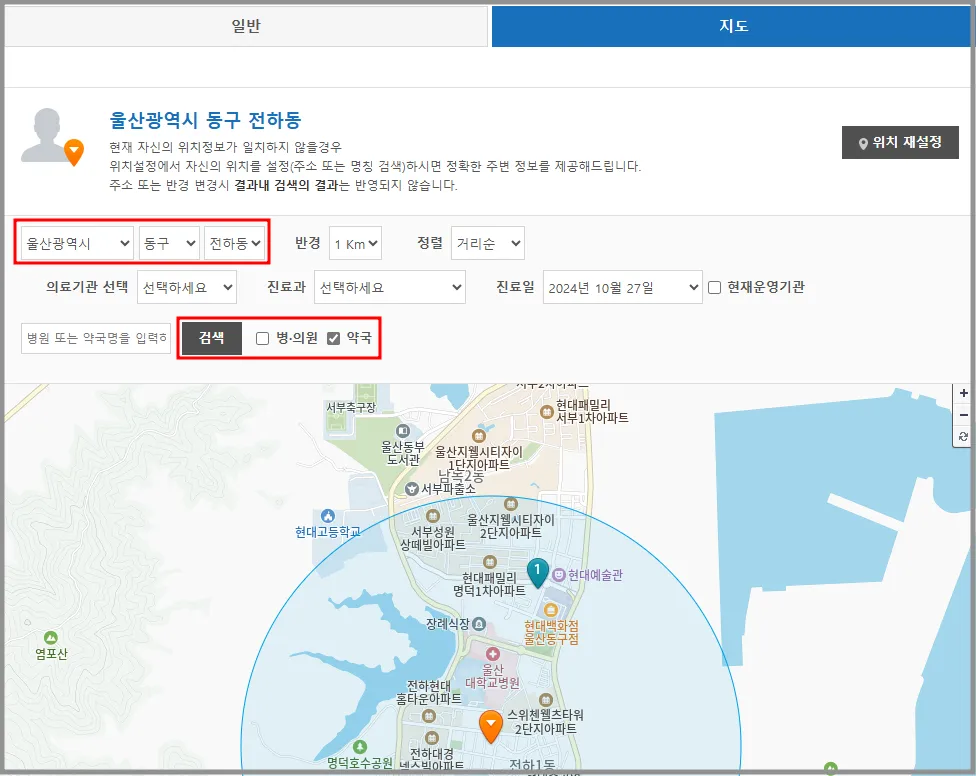The image size is (976, 776).
Task: Click the 전하현대 홈타운아파트 icon
Action: tap(429, 716)
